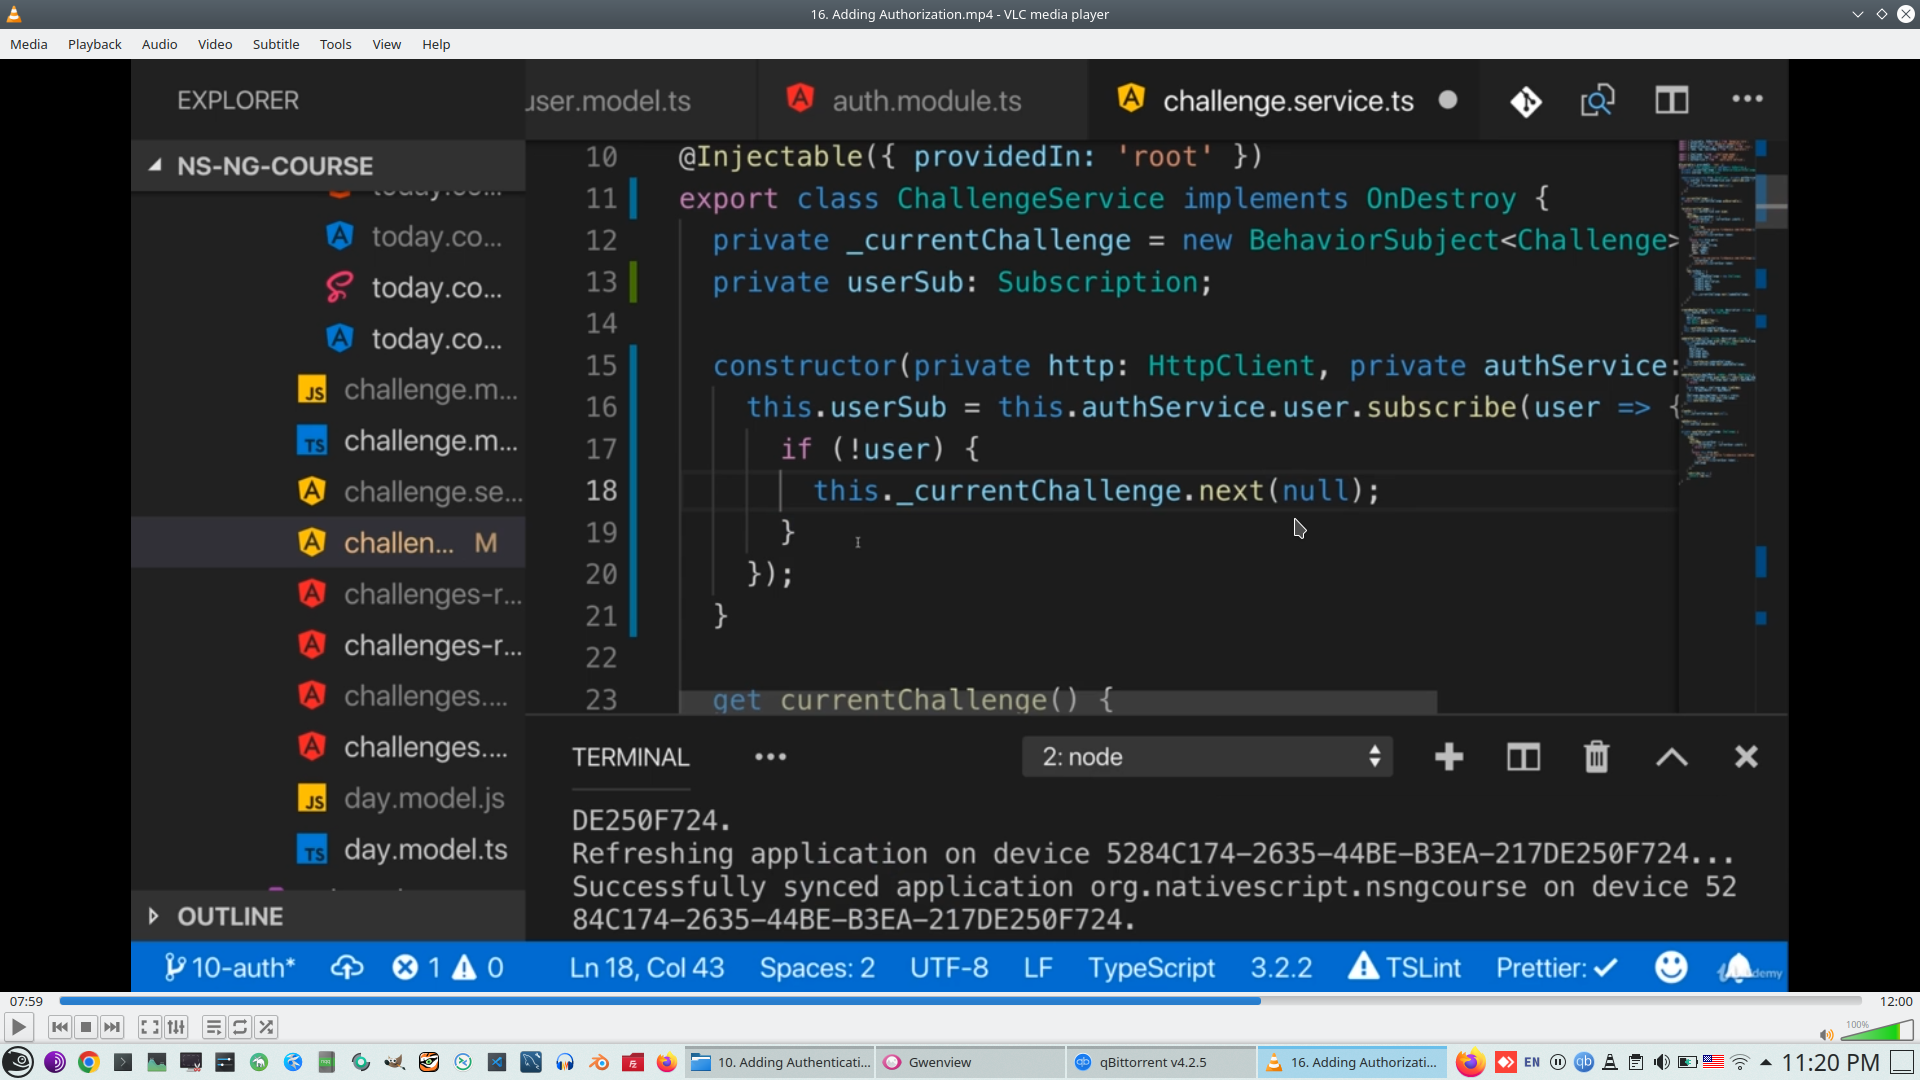
Task: Click the Stop playback button
Action: pyautogui.click(x=86, y=1027)
